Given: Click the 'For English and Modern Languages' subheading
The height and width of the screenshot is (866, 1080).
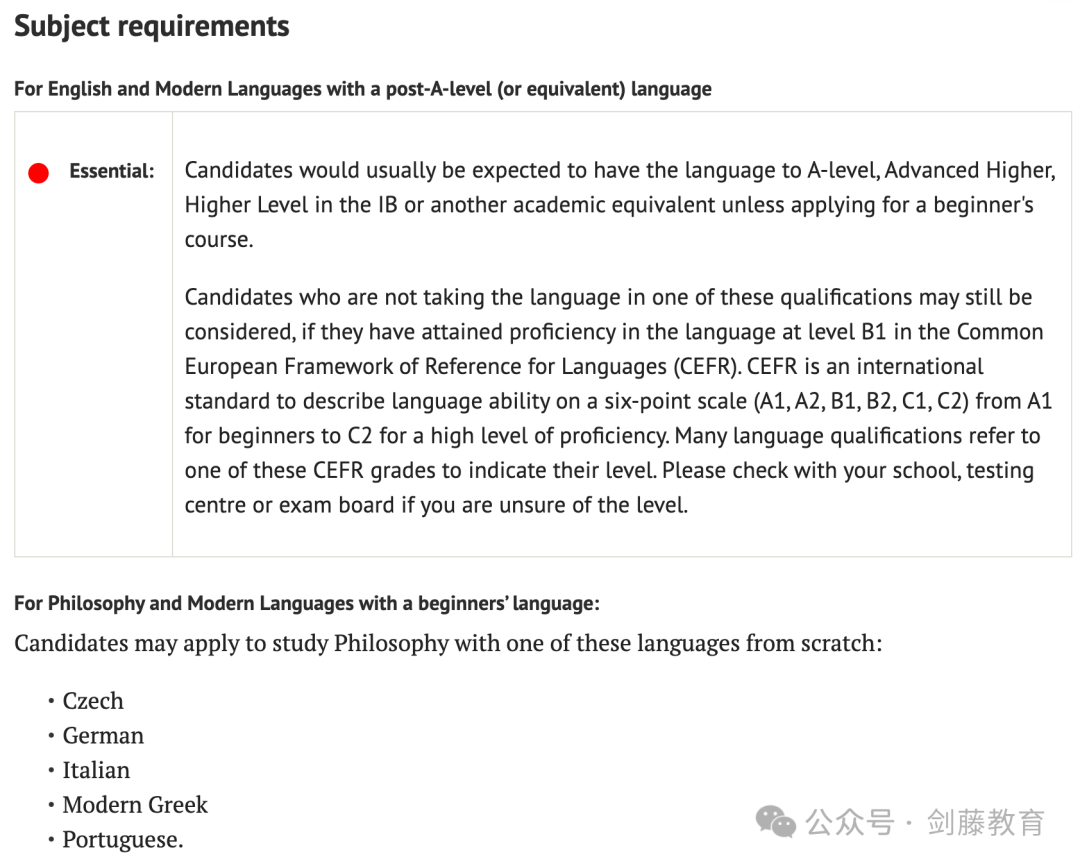Looking at the screenshot, I should click(x=363, y=89).
